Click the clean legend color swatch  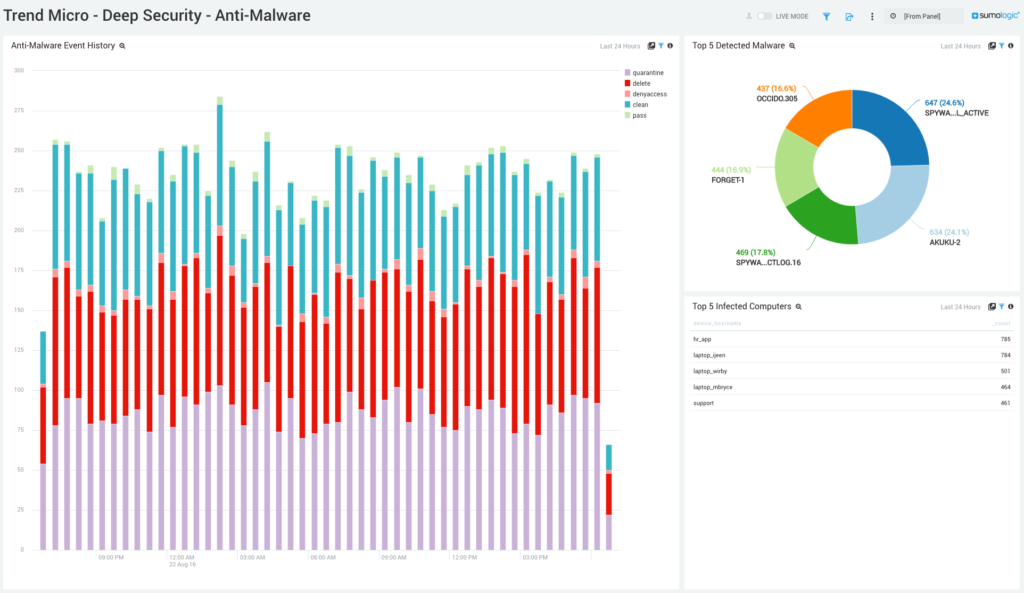click(x=628, y=104)
